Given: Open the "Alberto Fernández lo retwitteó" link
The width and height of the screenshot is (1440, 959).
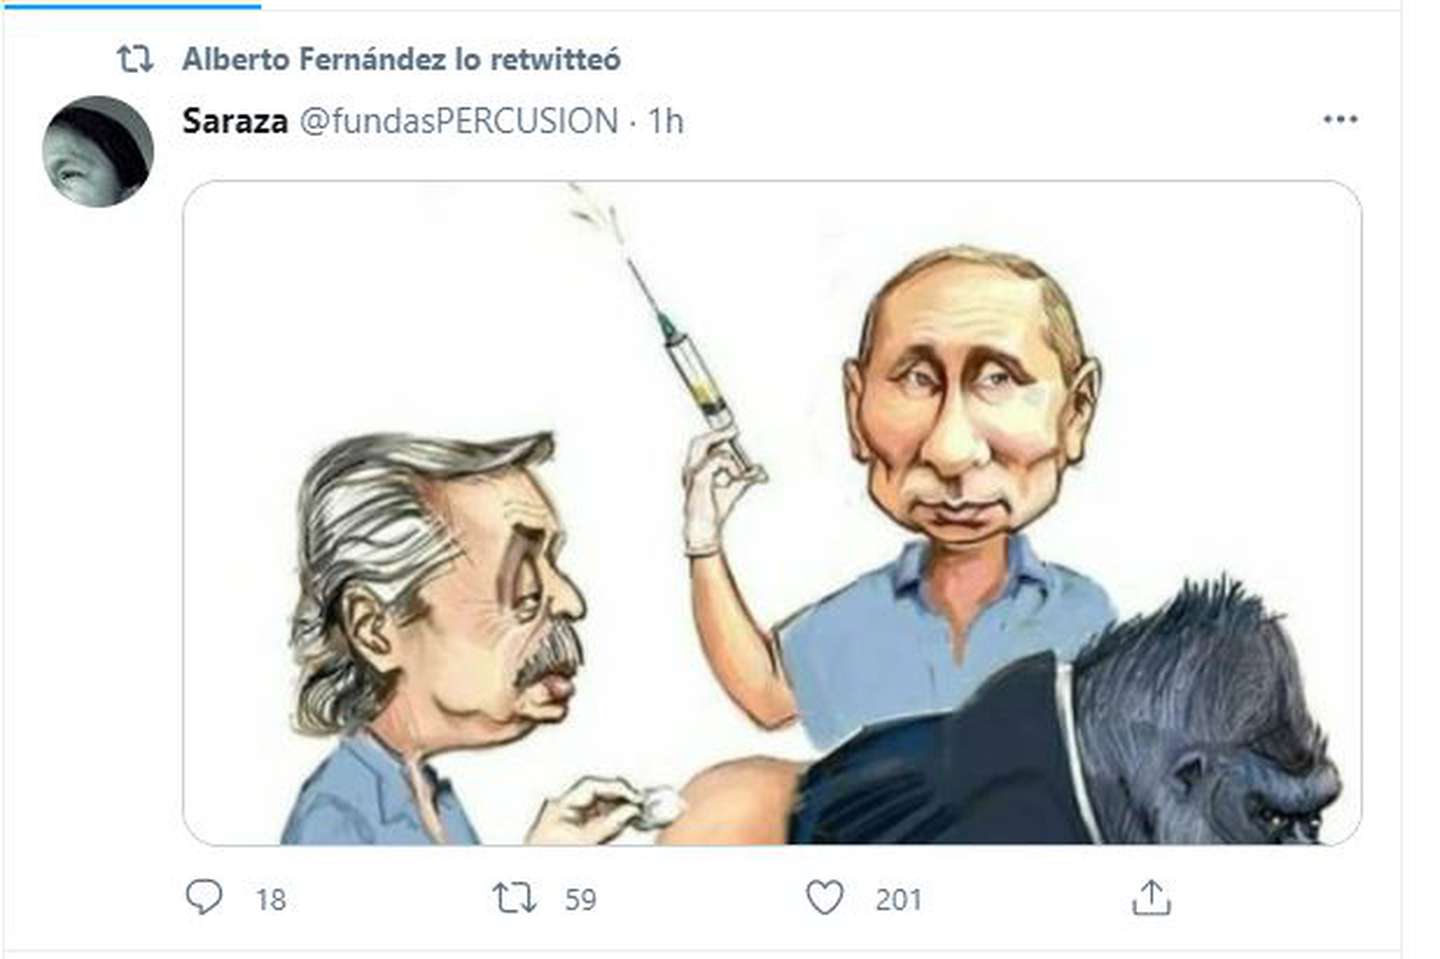Looking at the screenshot, I should (401, 59).
